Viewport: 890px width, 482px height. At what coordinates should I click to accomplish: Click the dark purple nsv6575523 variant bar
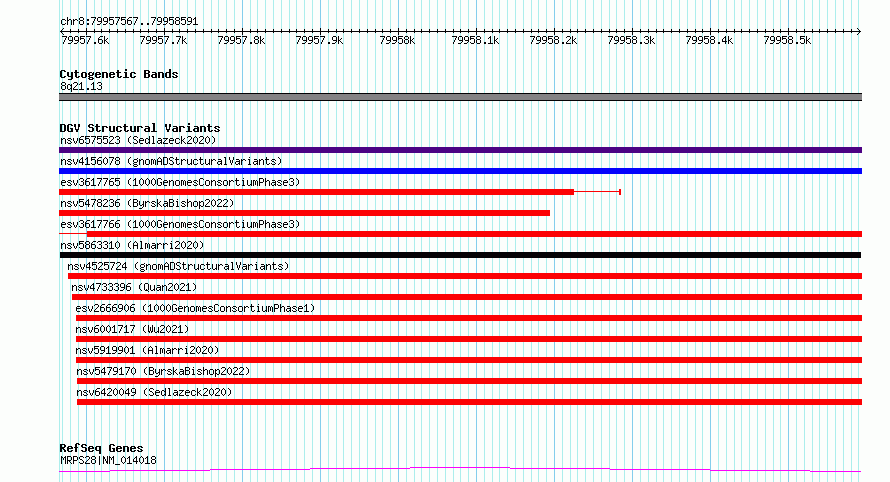click(460, 150)
